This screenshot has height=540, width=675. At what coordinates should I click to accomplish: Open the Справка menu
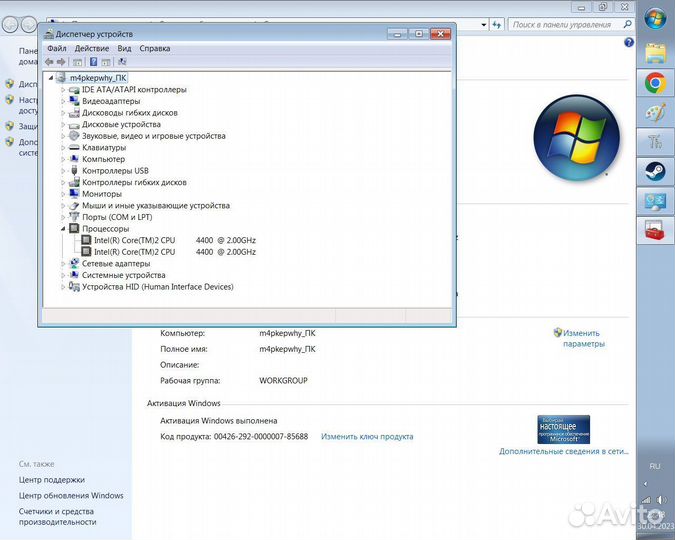(155, 49)
